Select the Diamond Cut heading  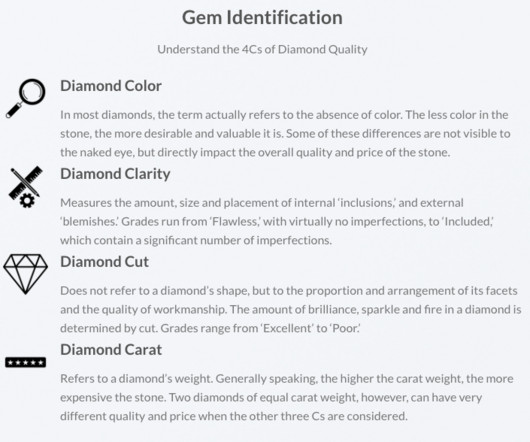tap(104, 262)
